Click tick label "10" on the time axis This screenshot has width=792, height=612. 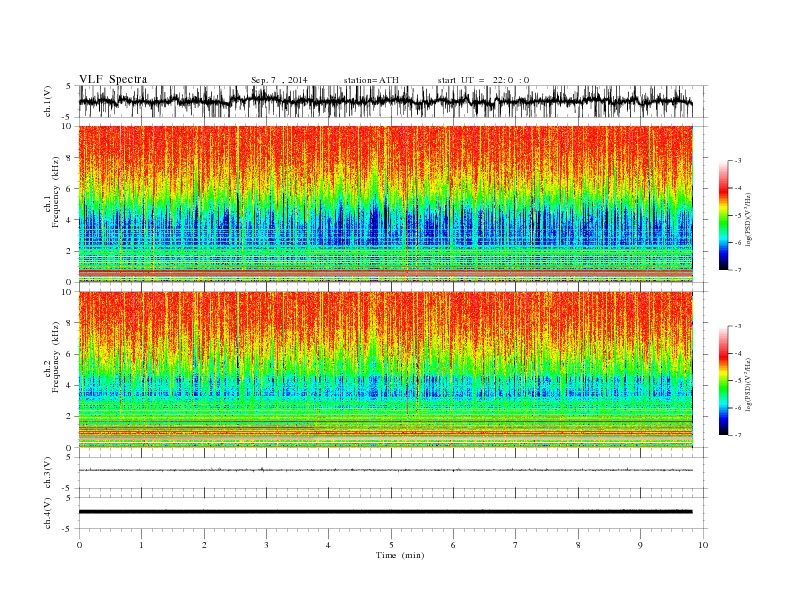pyautogui.click(x=703, y=545)
